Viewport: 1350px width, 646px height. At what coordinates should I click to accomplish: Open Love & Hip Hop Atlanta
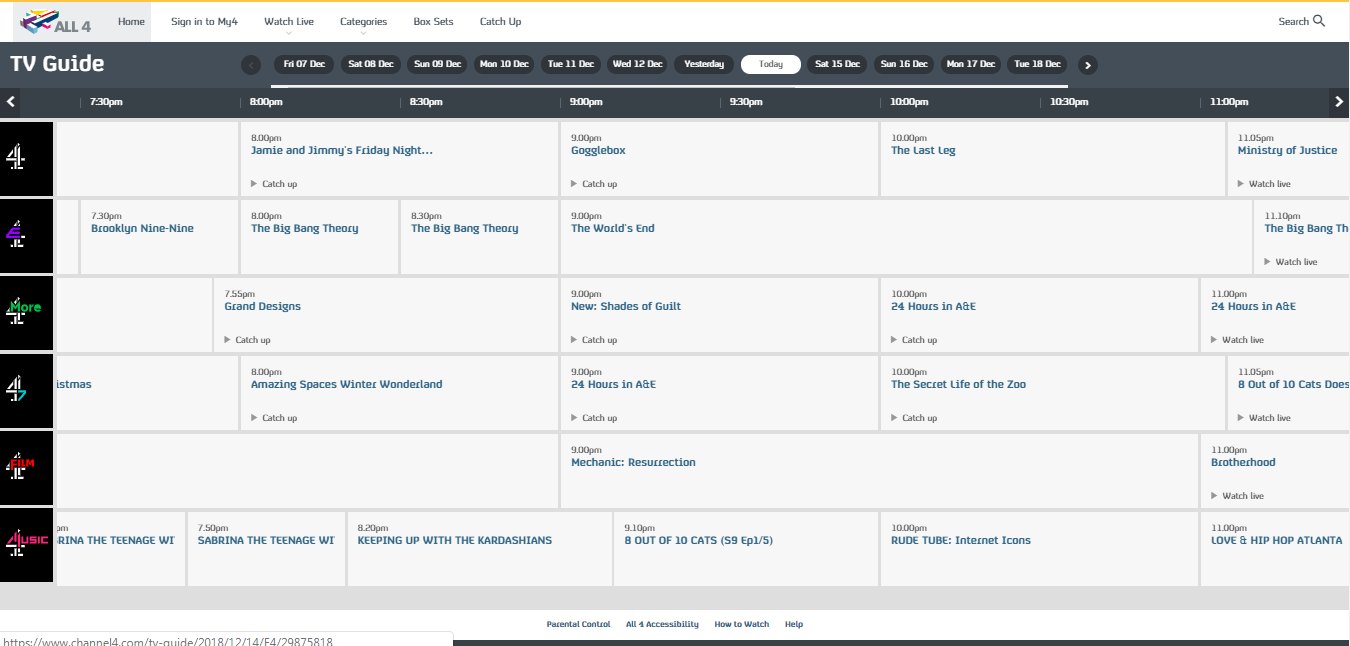tap(1276, 541)
